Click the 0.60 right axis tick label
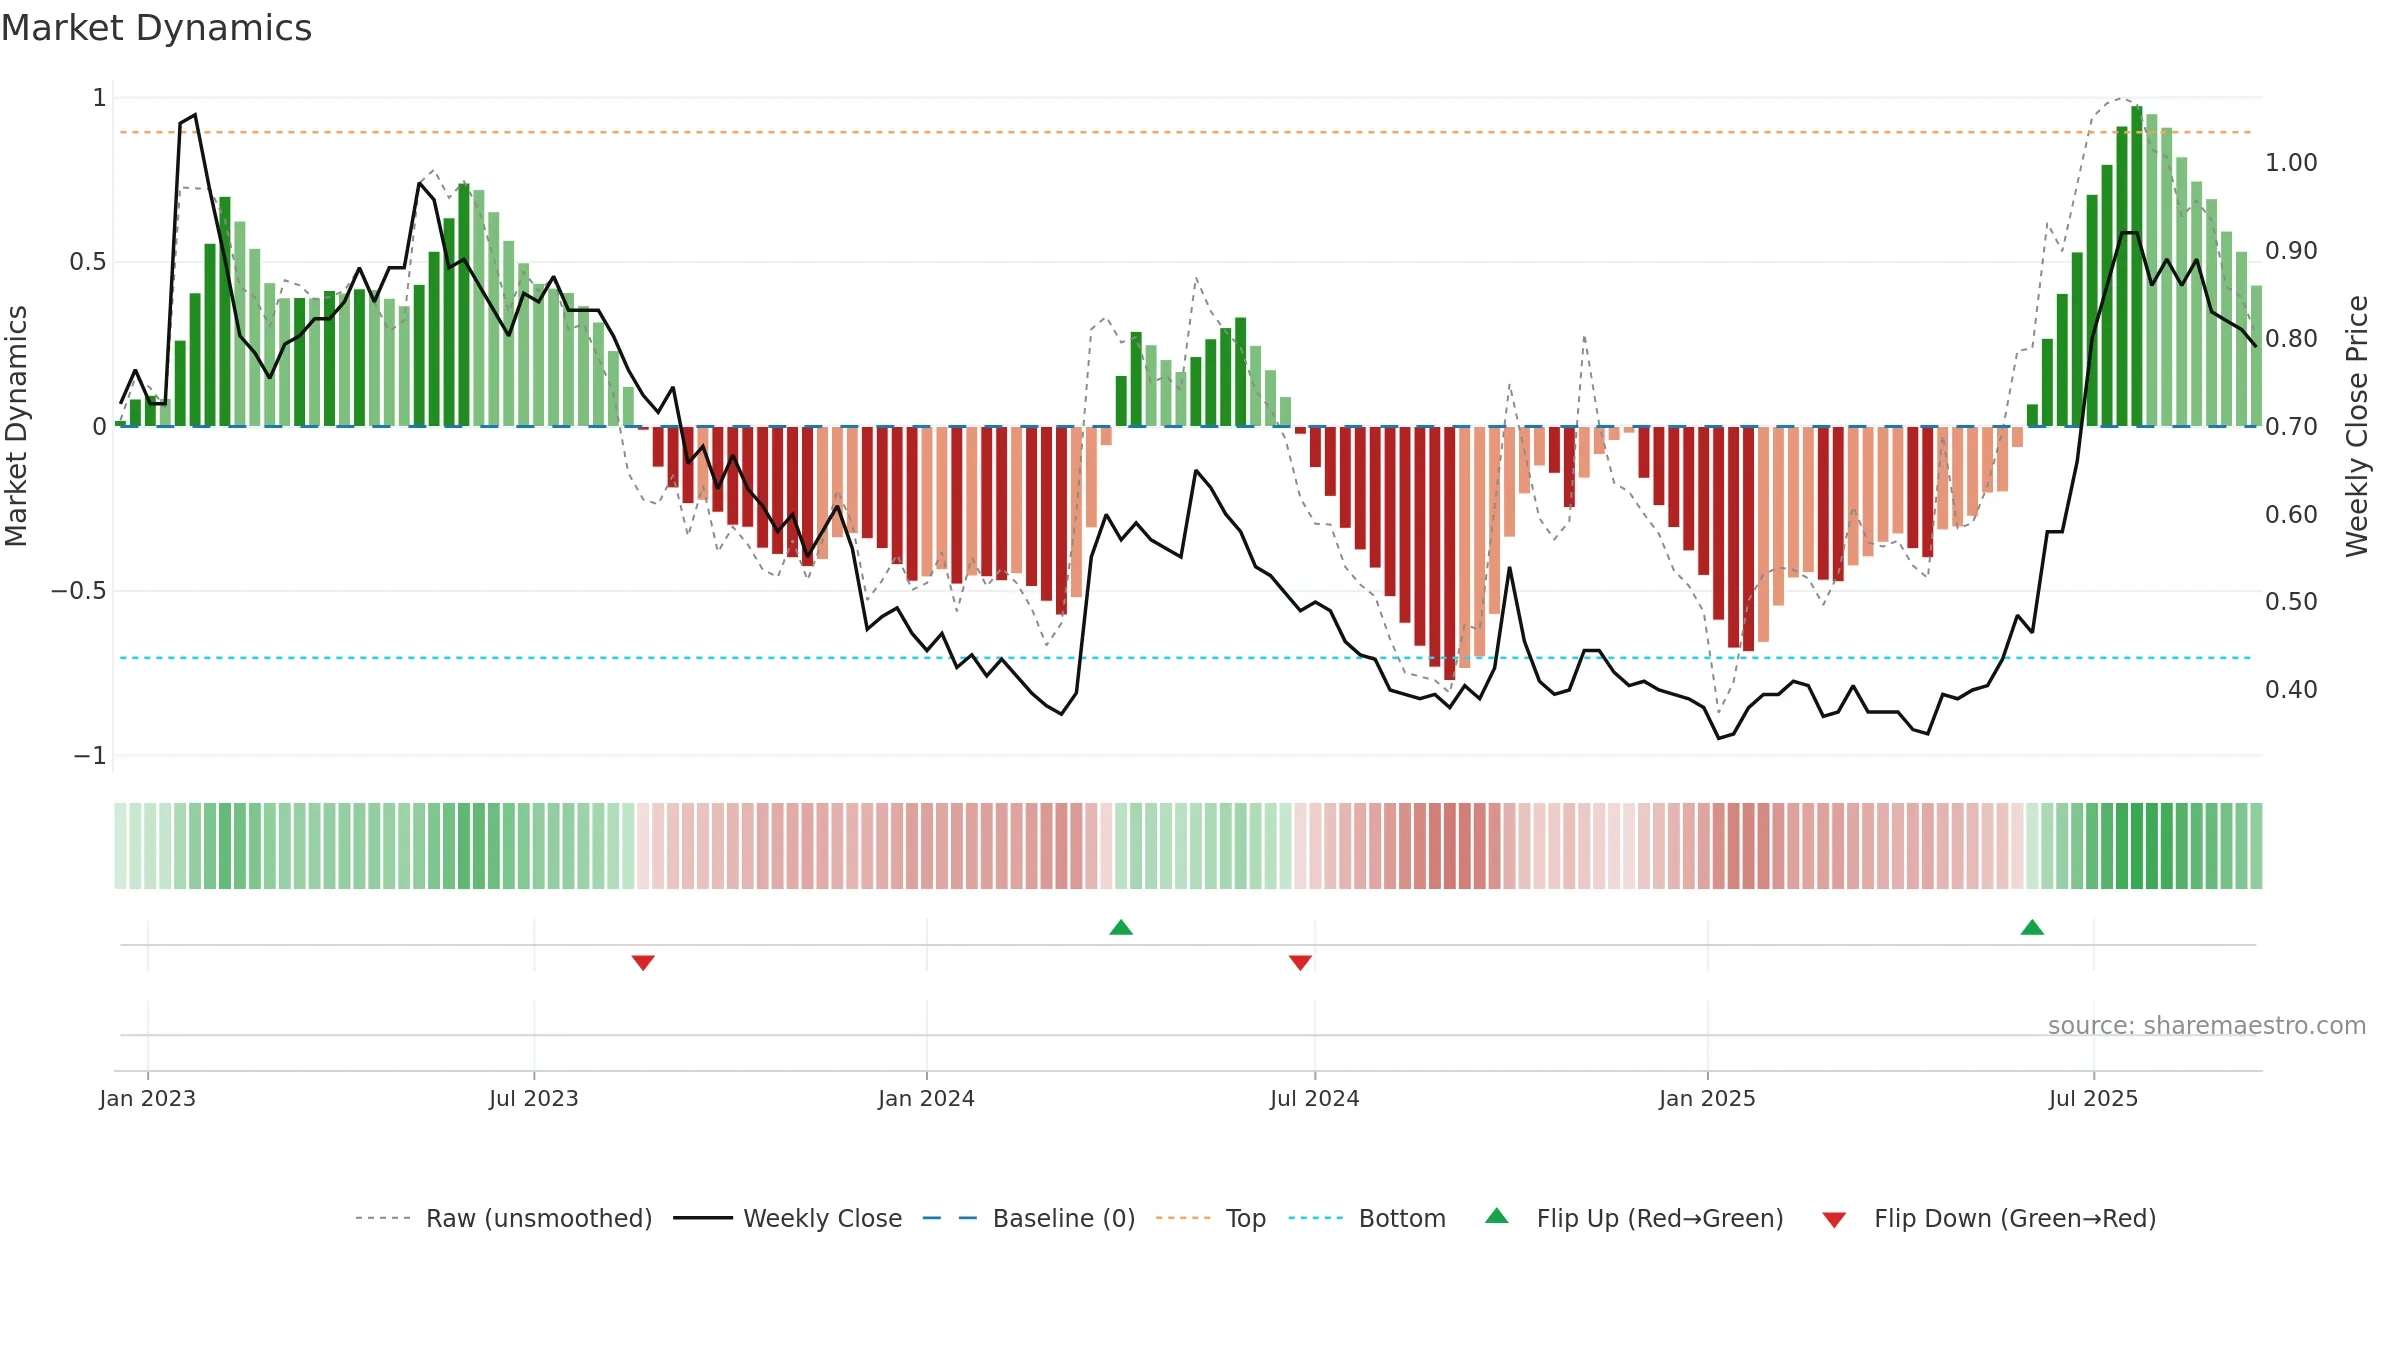The height and width of the screenshot is (1350, 2400). coord(2291,514)
